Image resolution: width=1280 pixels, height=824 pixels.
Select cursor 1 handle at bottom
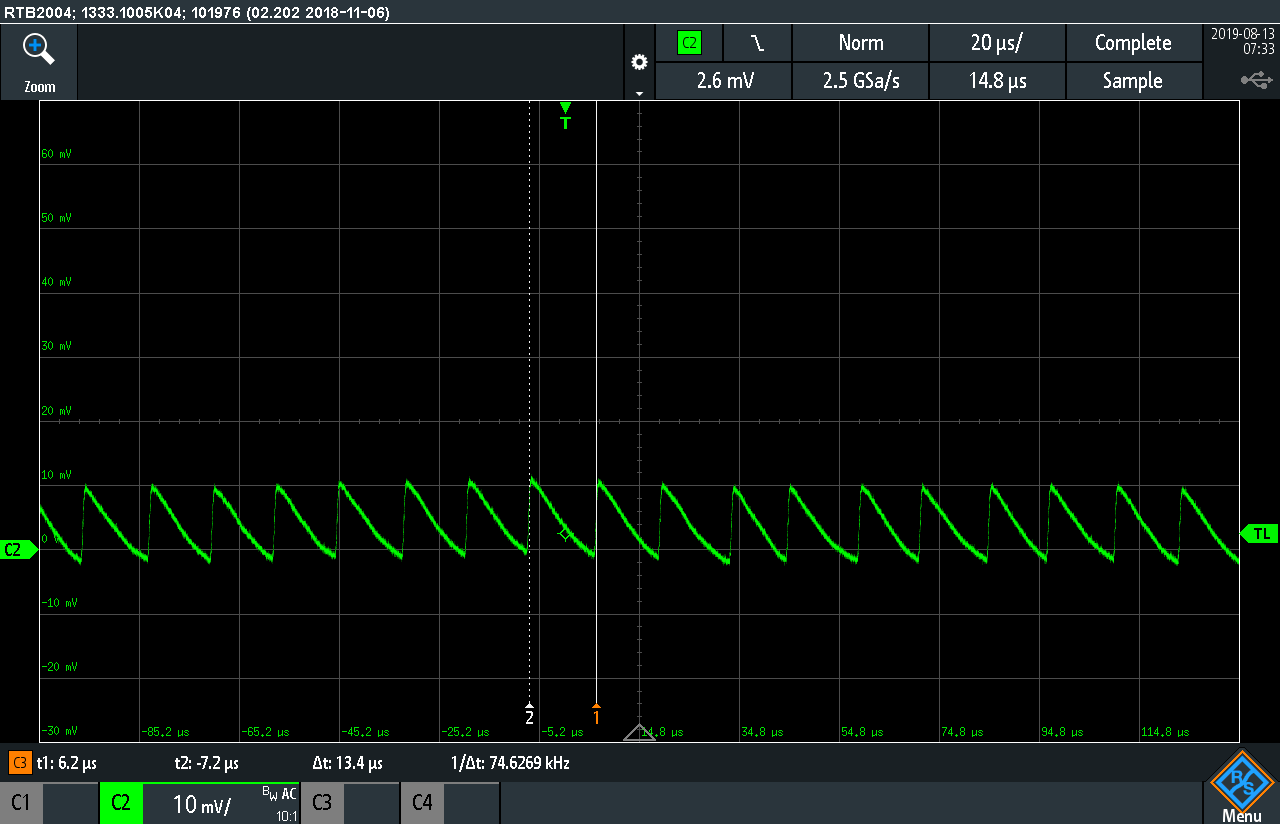pos(596,714)
